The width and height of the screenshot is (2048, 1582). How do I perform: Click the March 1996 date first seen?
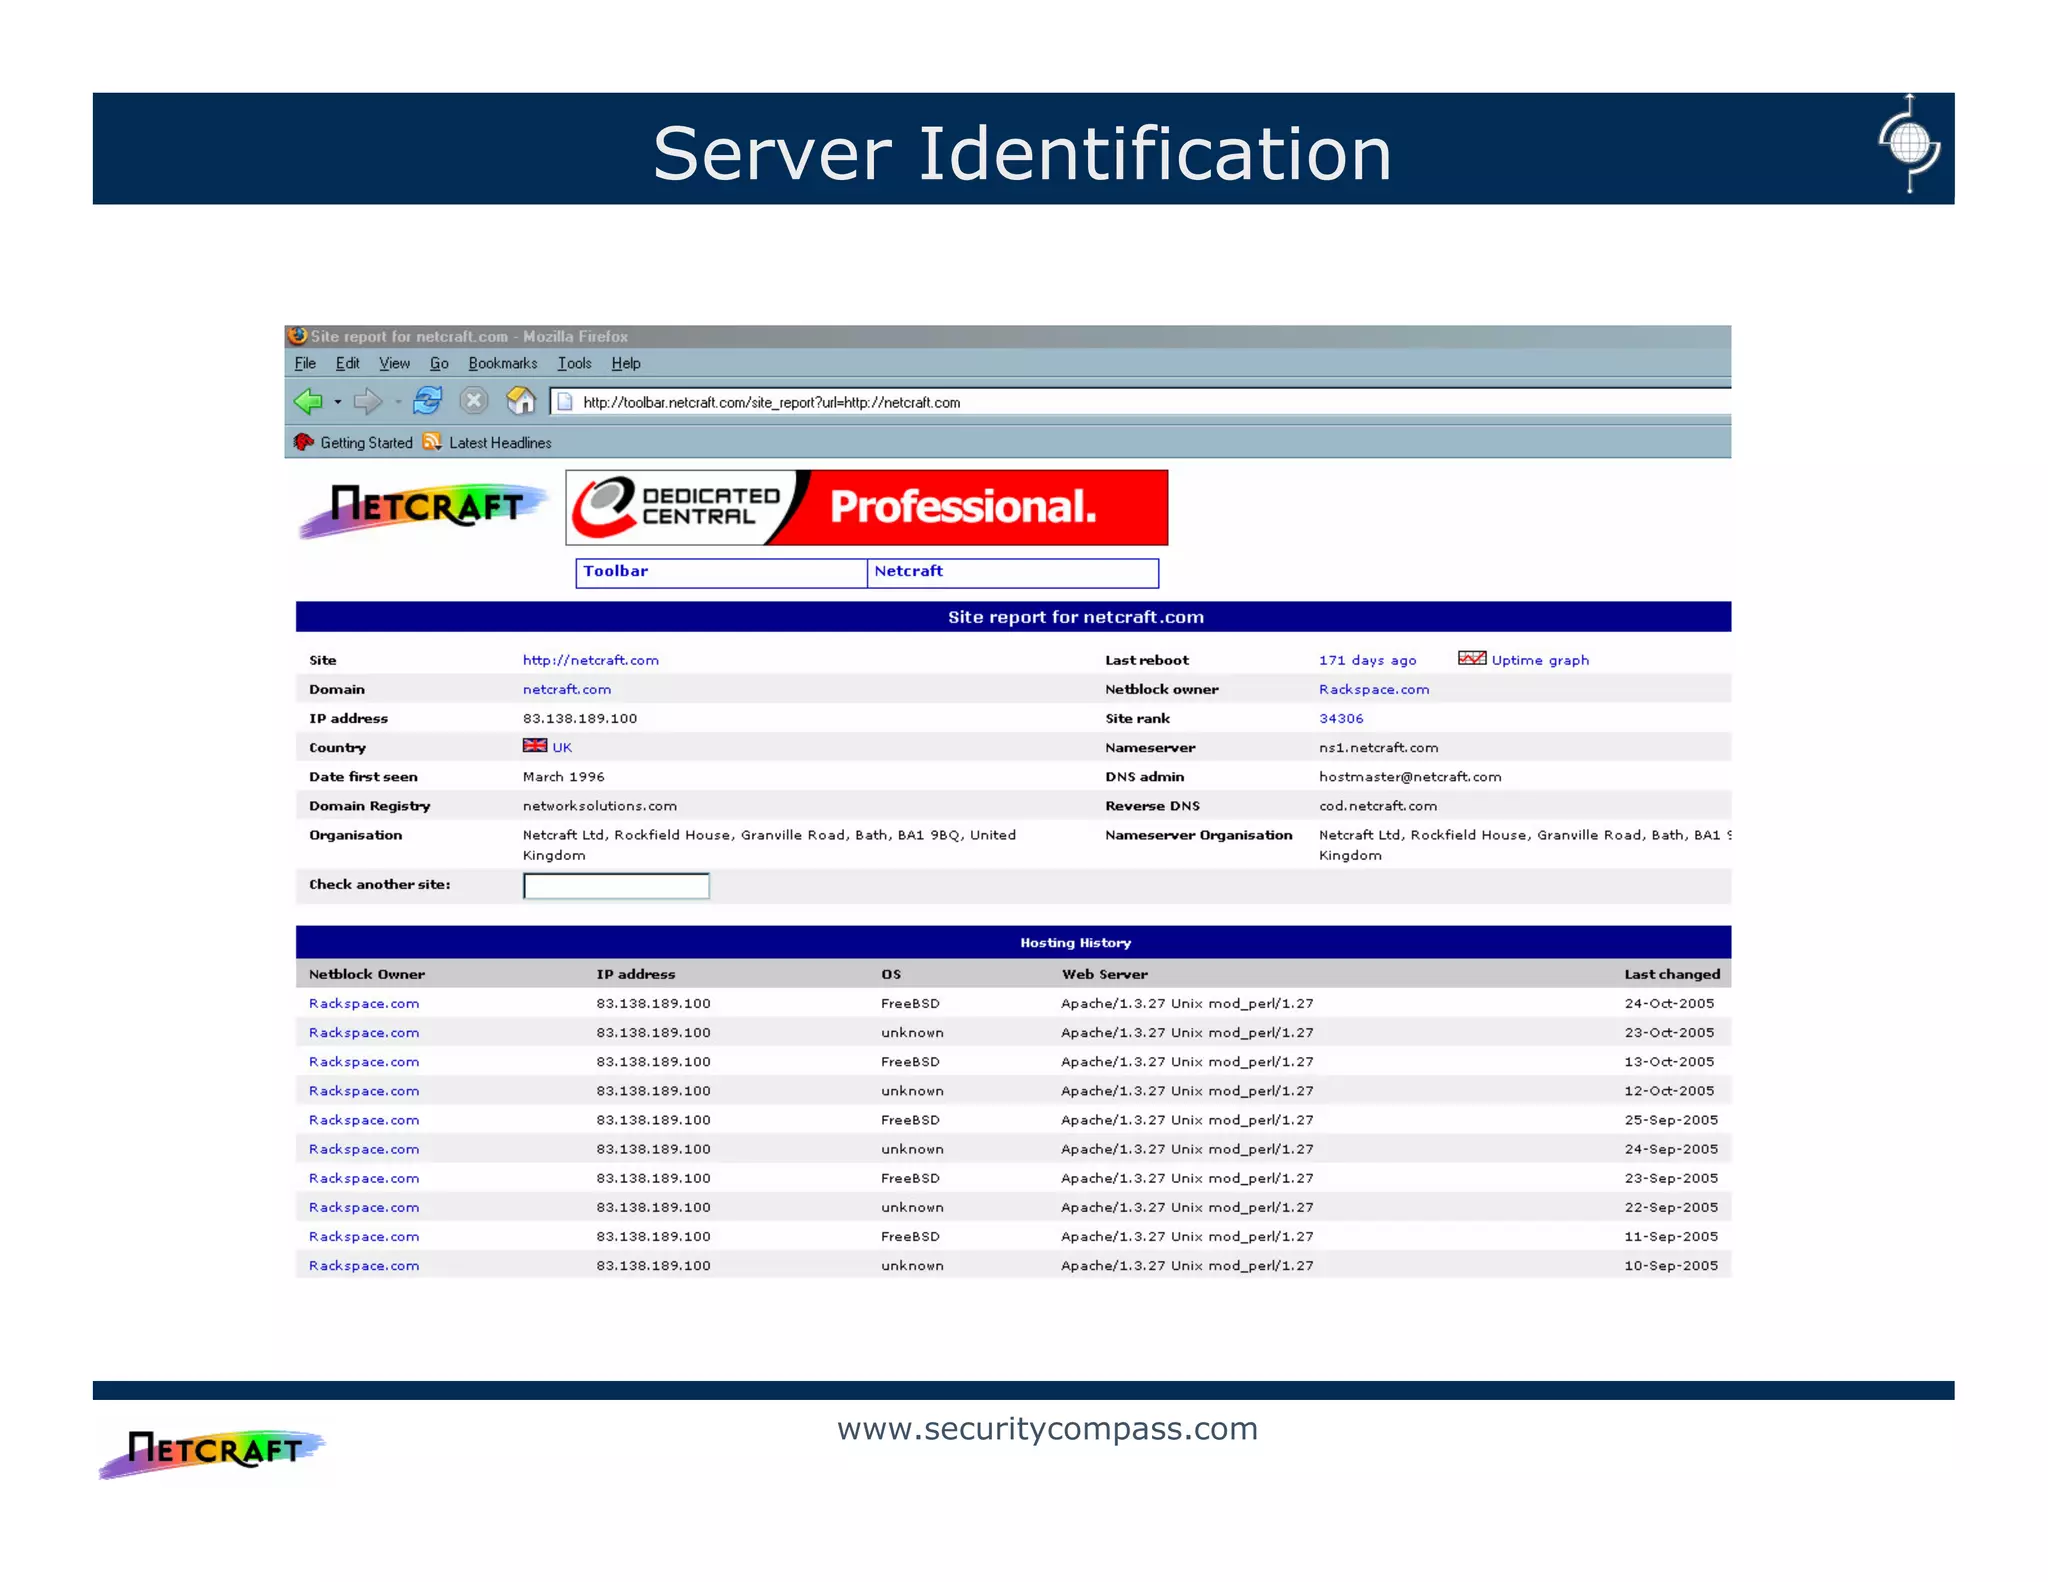[x=564, y=776]
